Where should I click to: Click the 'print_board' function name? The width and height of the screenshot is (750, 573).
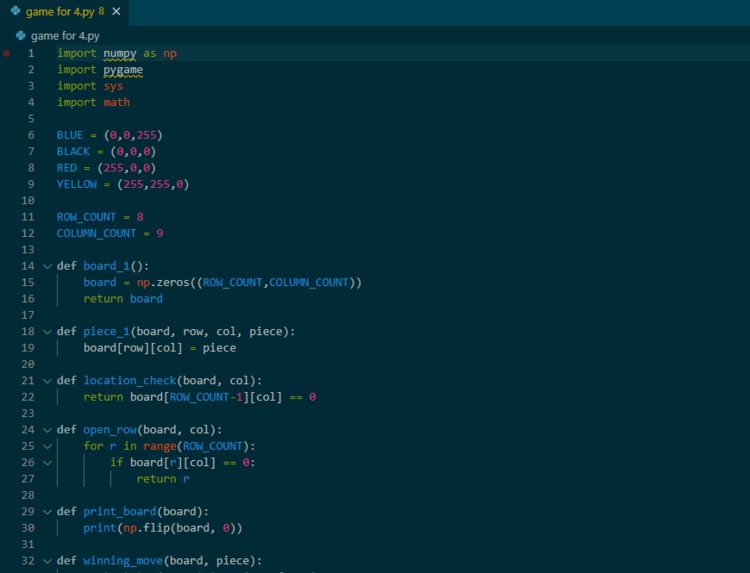tap(120, 512)
